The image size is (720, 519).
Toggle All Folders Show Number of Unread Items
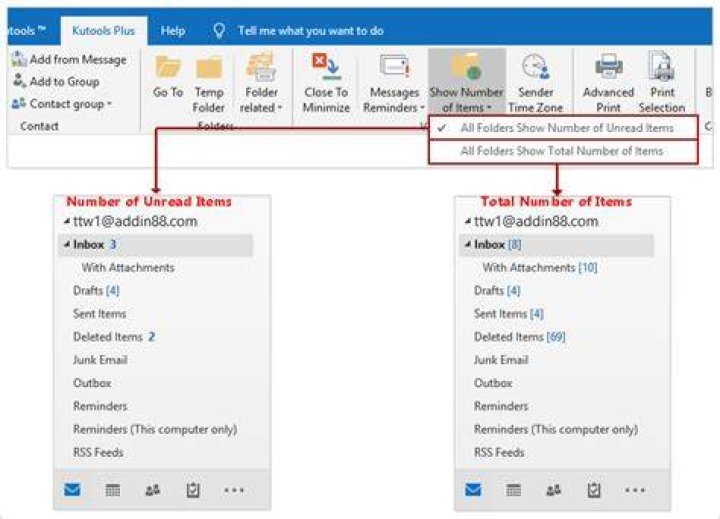(x=563, y=128)
